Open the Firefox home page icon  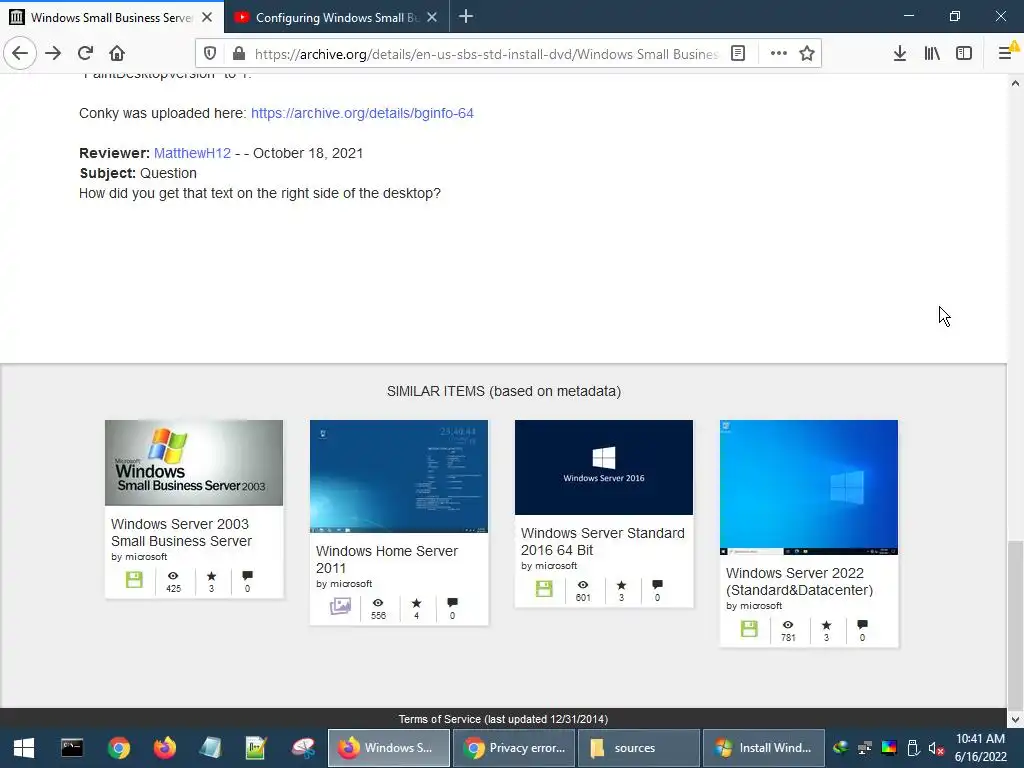117,53
